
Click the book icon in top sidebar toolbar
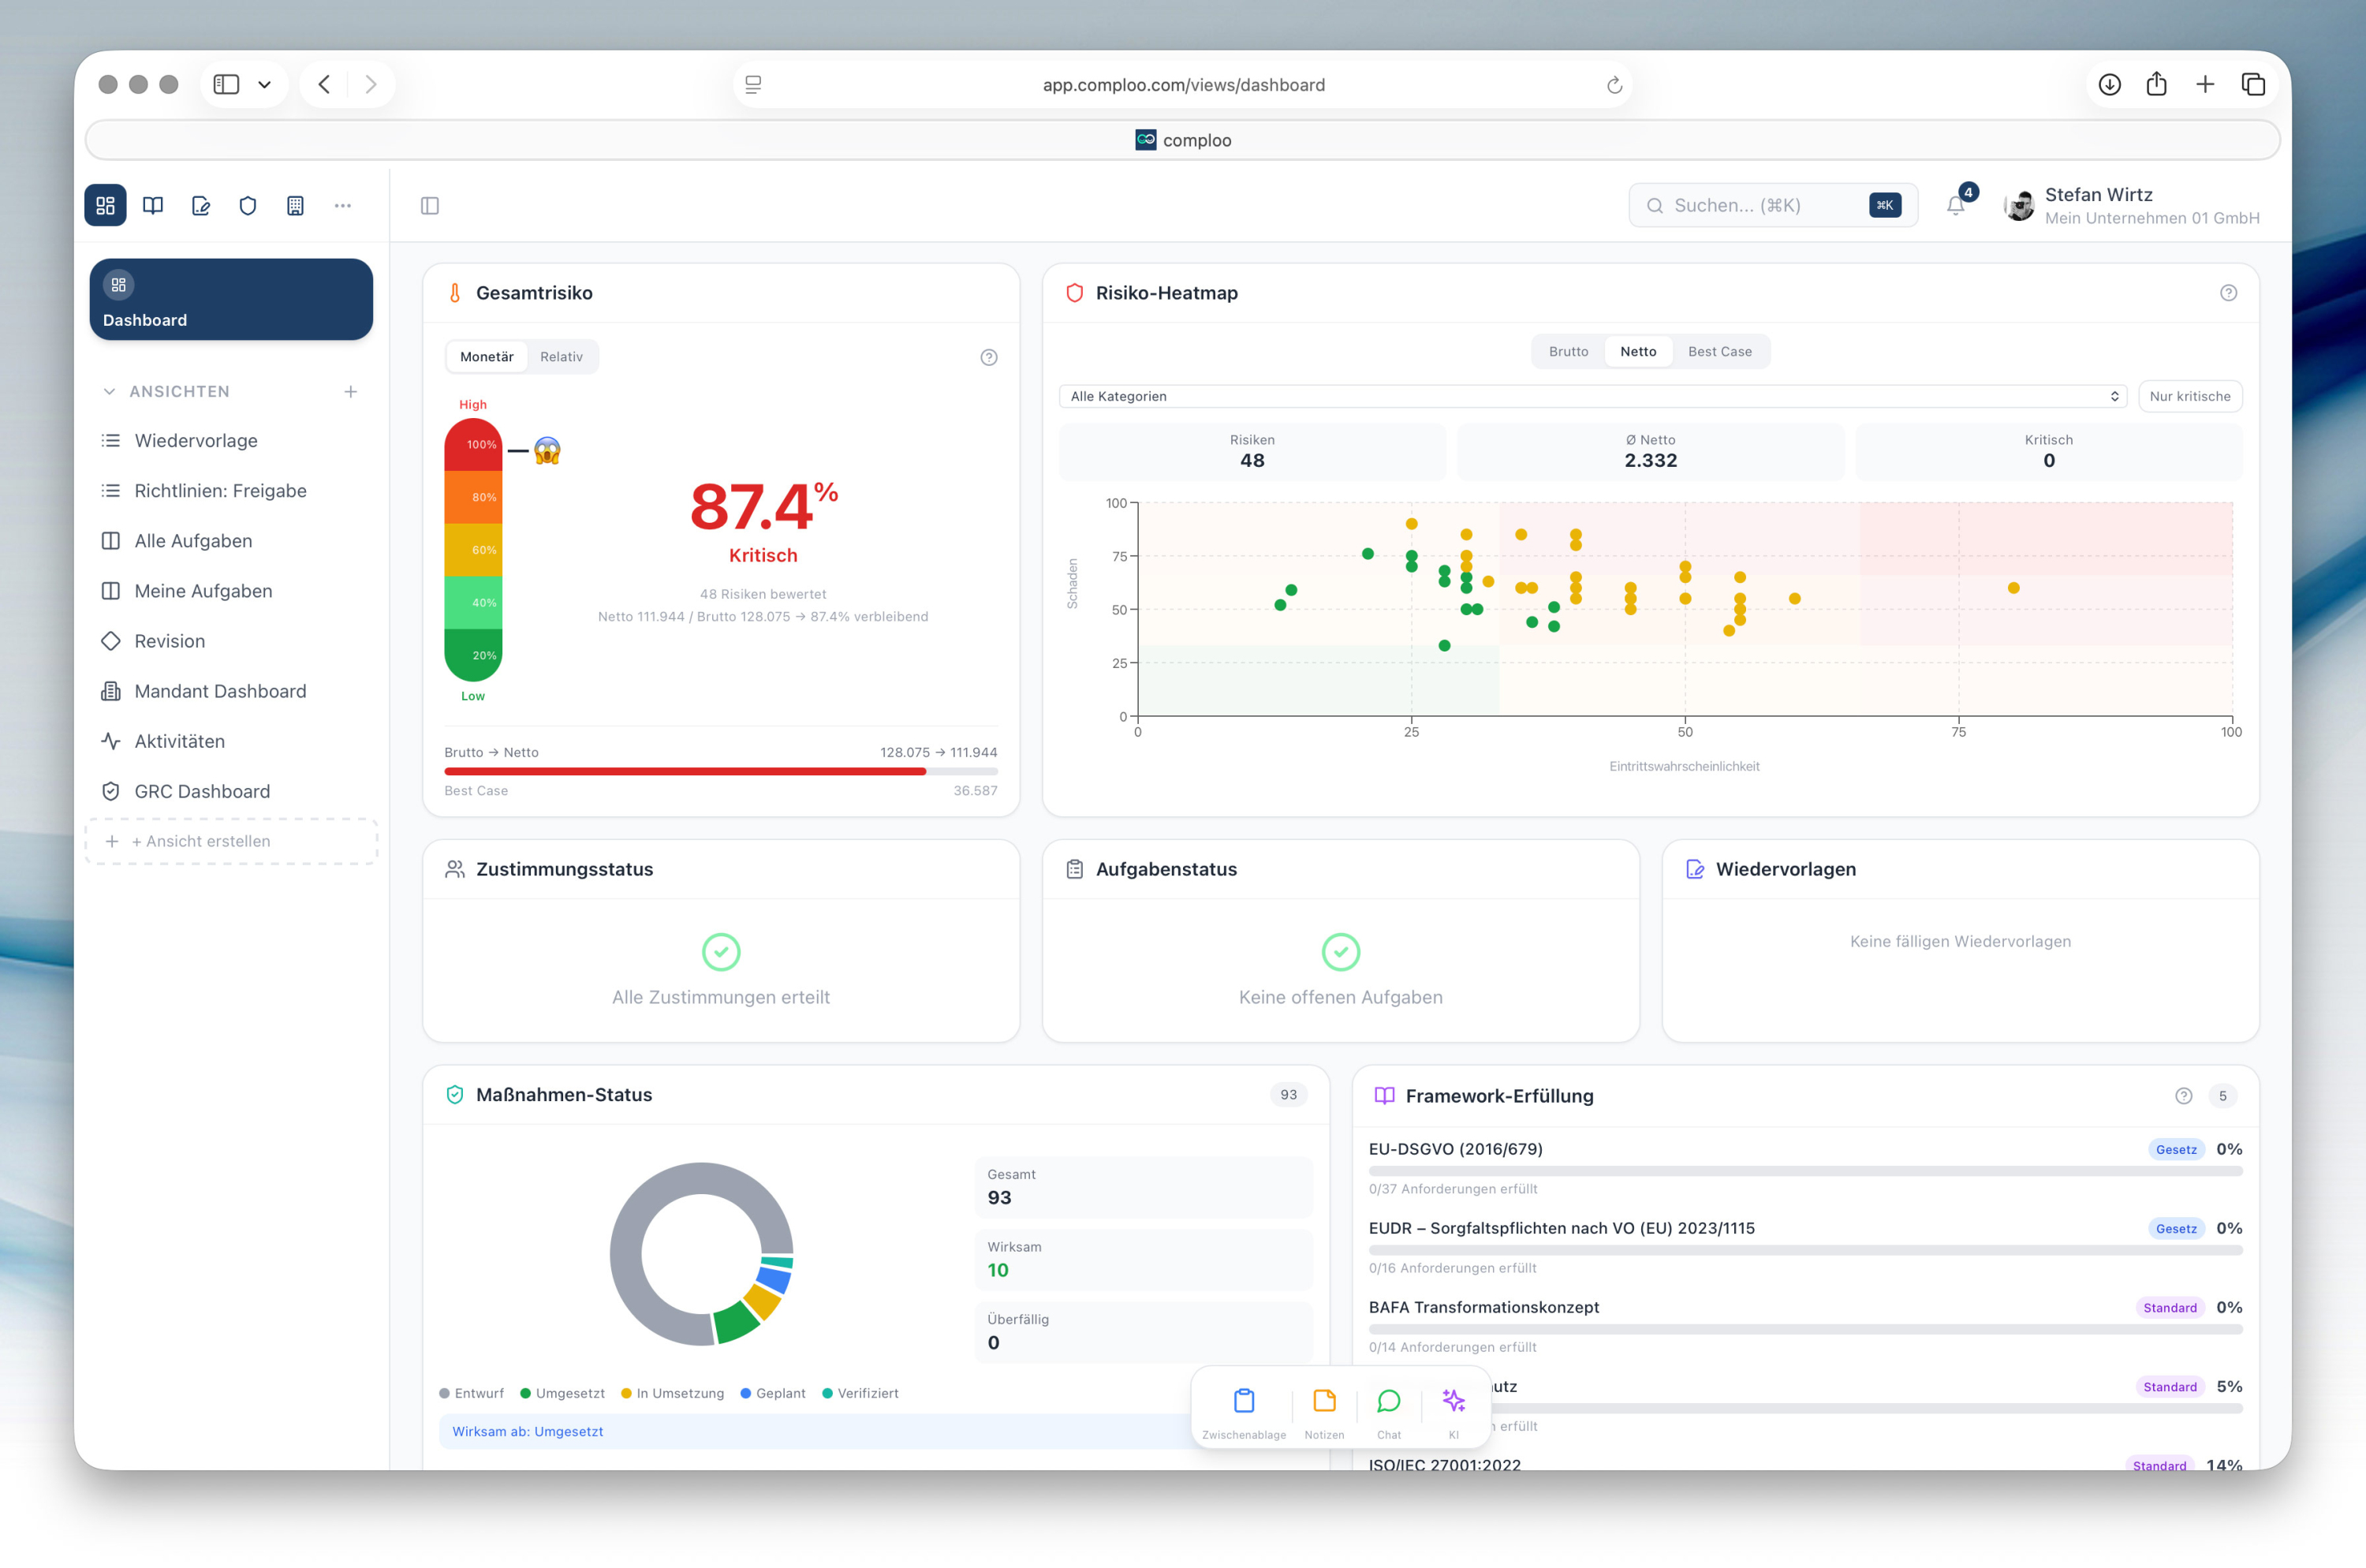click(153, 206)
